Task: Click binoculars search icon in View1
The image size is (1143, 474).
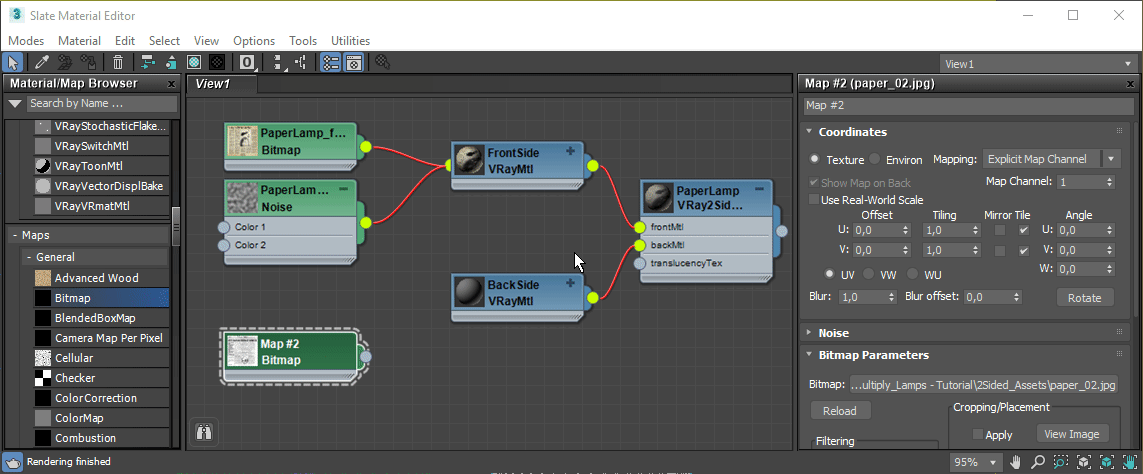Action: point(204,432)
